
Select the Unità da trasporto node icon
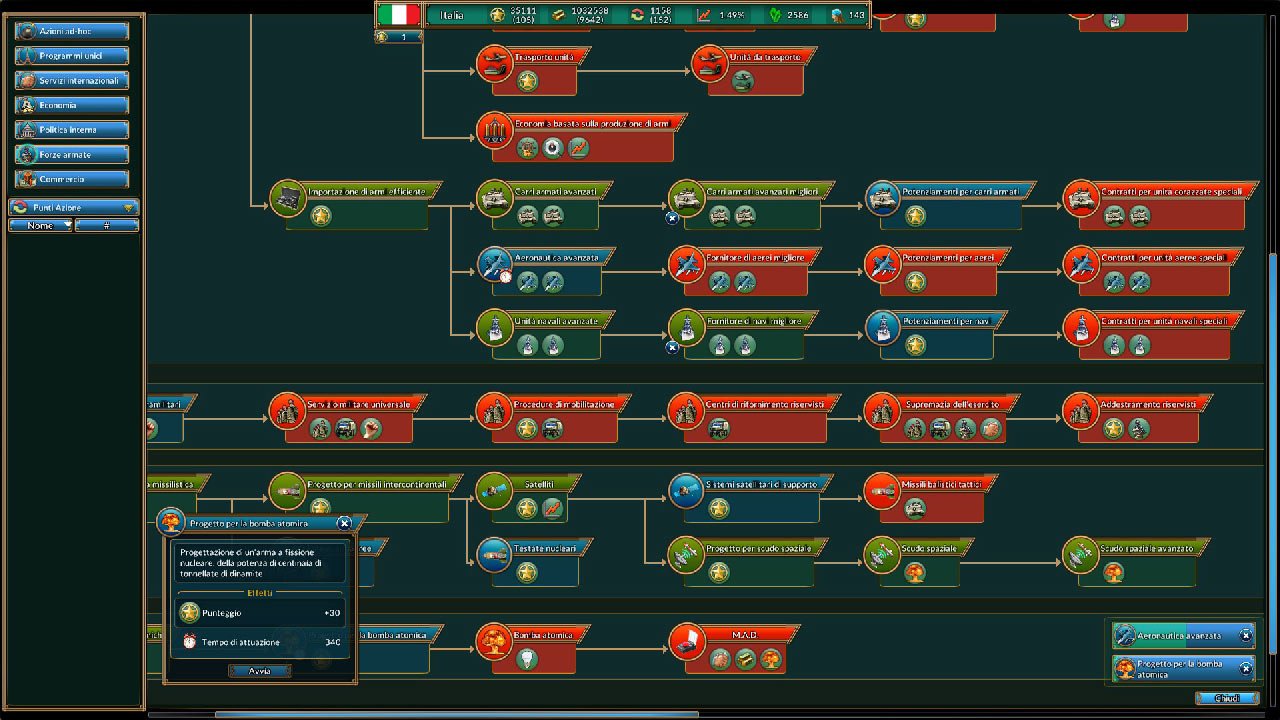[x=709, y=64]
